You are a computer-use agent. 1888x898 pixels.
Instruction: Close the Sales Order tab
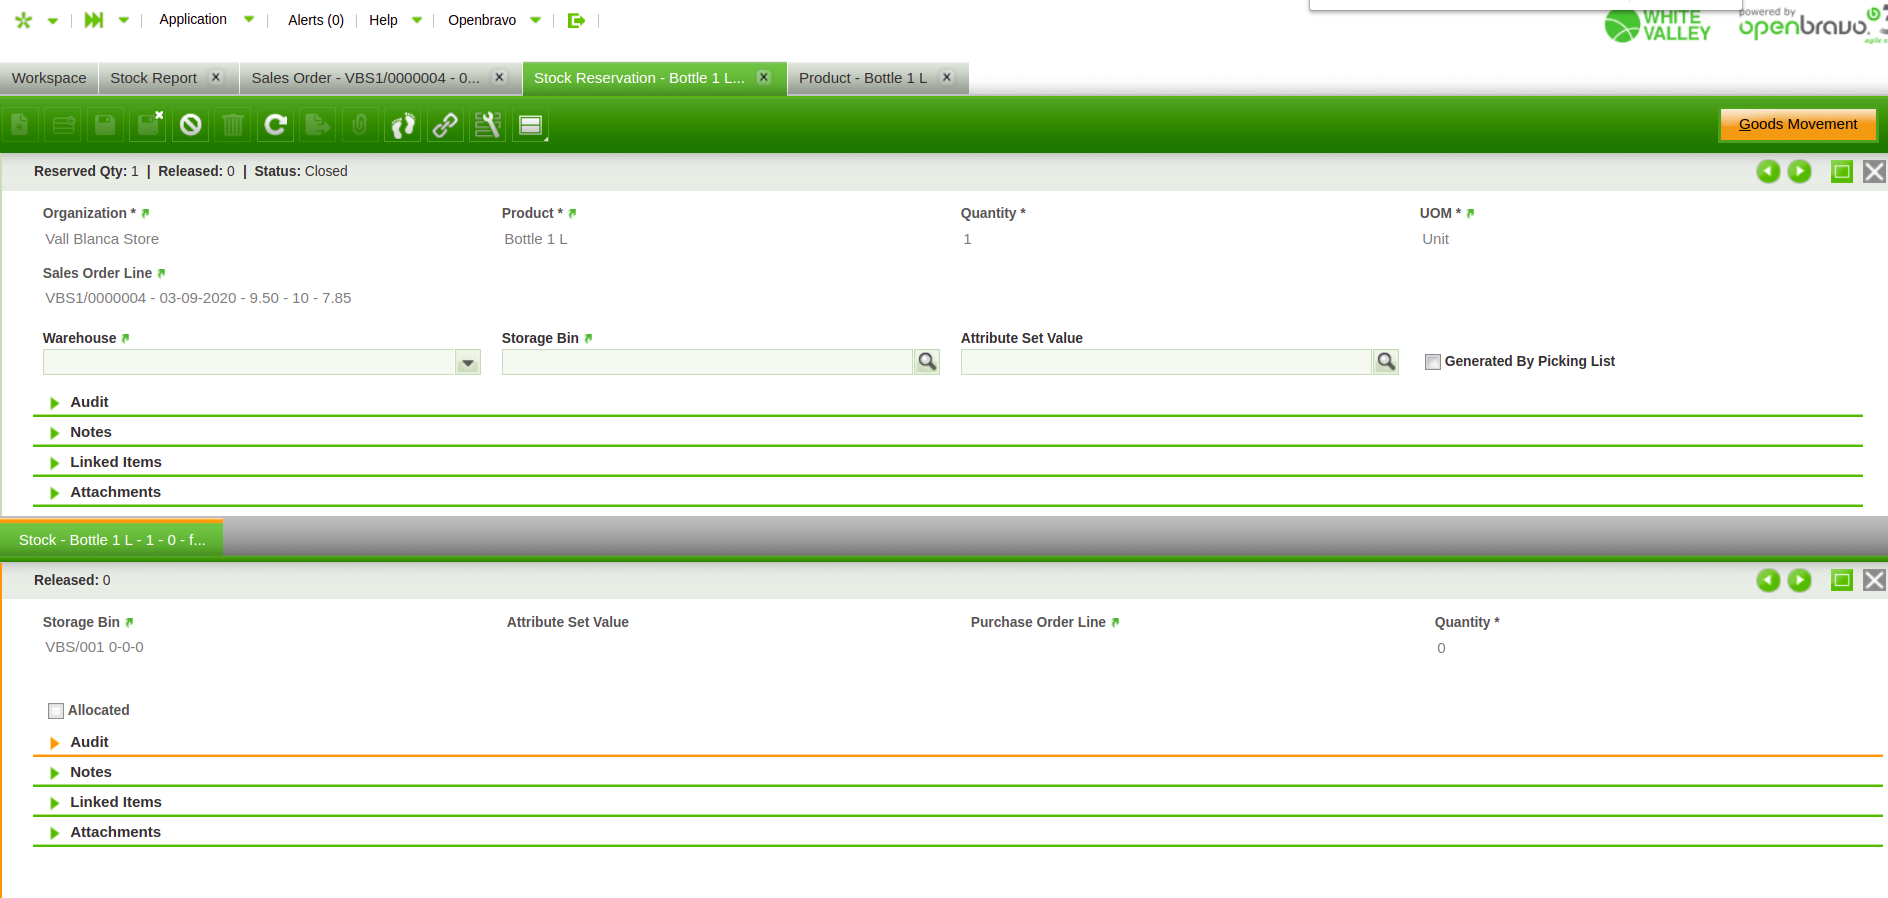click(499, 77)
